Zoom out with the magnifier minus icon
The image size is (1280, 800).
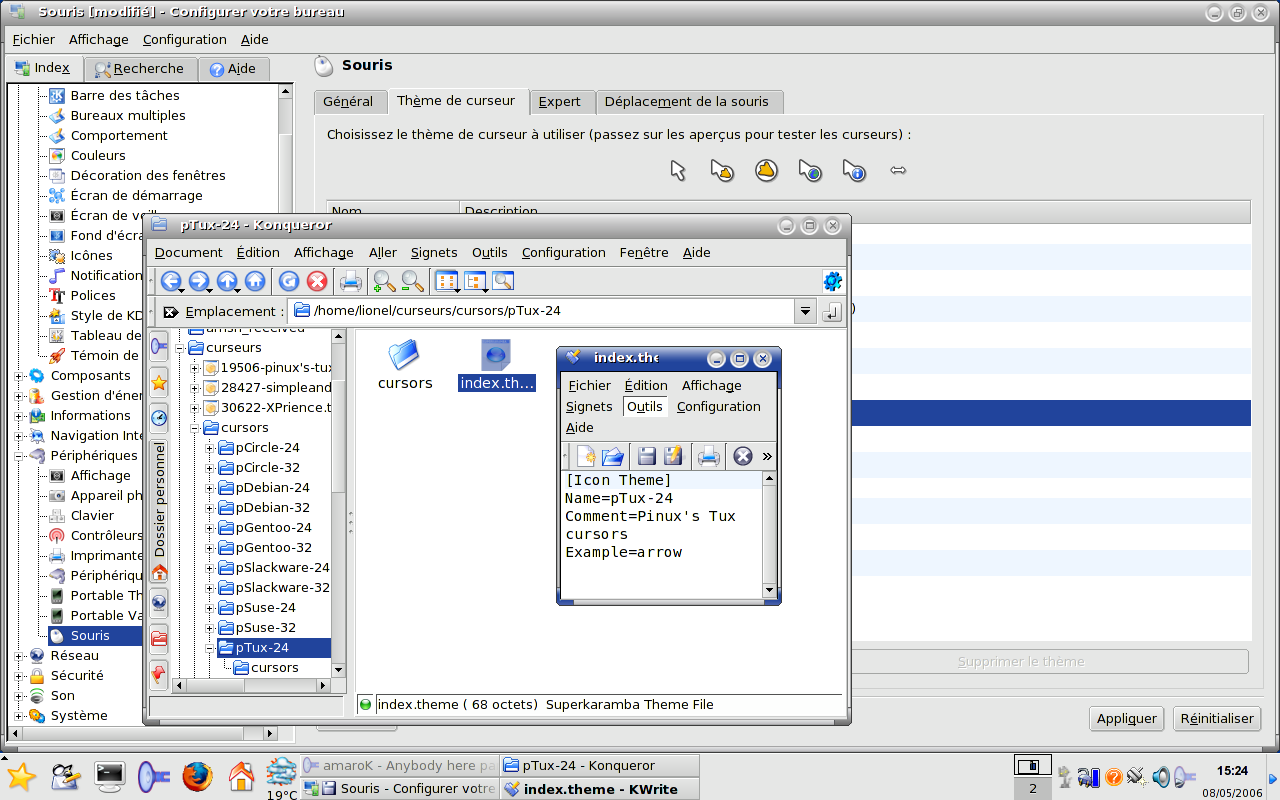[x=412, y=282]
